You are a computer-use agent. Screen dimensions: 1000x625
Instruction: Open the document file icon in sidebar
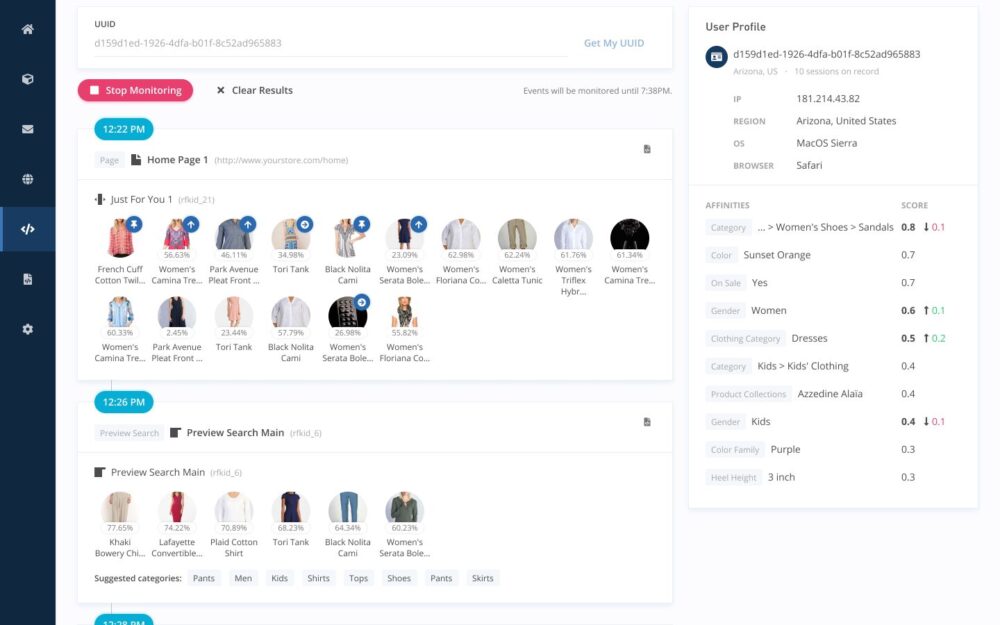[x=27, y=279]
